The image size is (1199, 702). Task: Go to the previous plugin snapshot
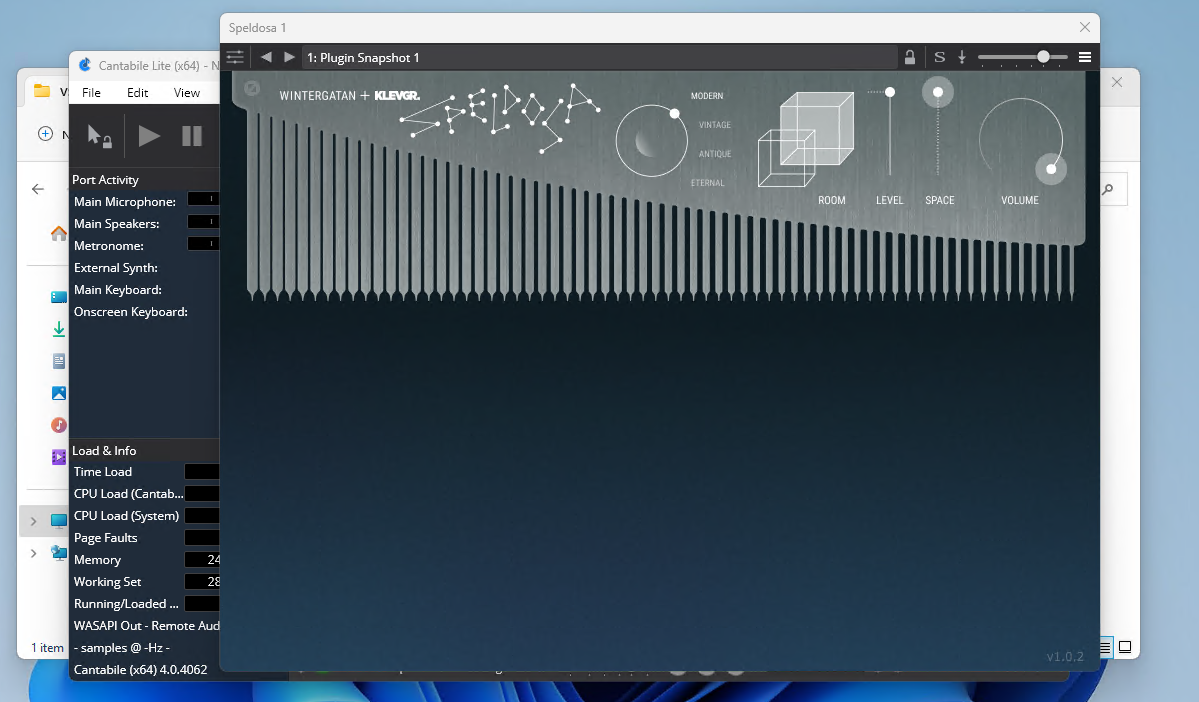coord(266,58)
